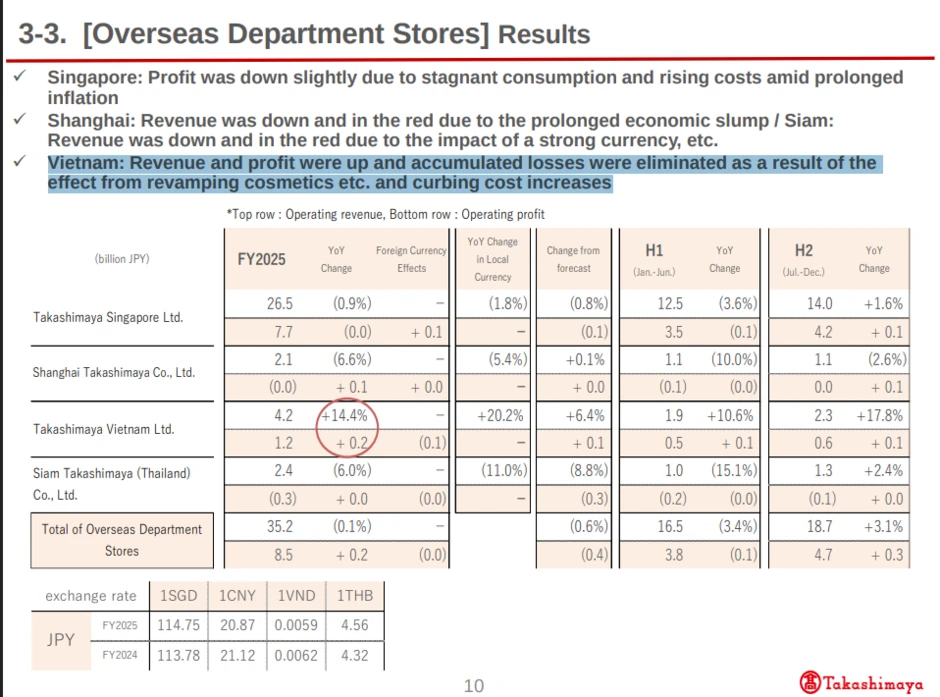Click the "H1 (Jan.-Jun.)" column header
The image size is (940, 697).
pyautogui.click(x=654, y=260)
